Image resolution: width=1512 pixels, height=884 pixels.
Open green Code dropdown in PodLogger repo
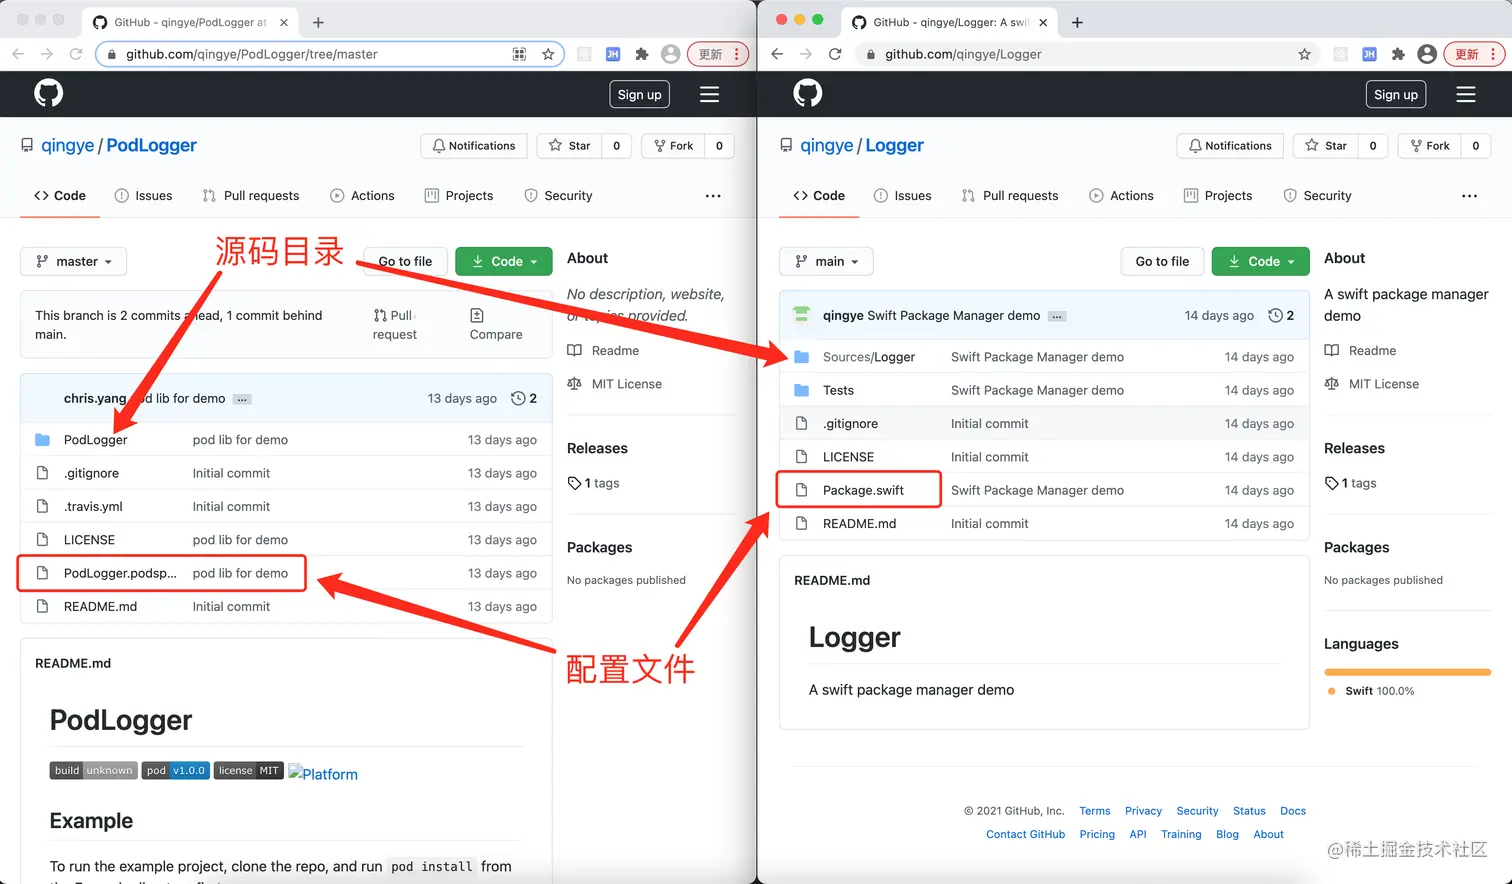click(504, 261)
